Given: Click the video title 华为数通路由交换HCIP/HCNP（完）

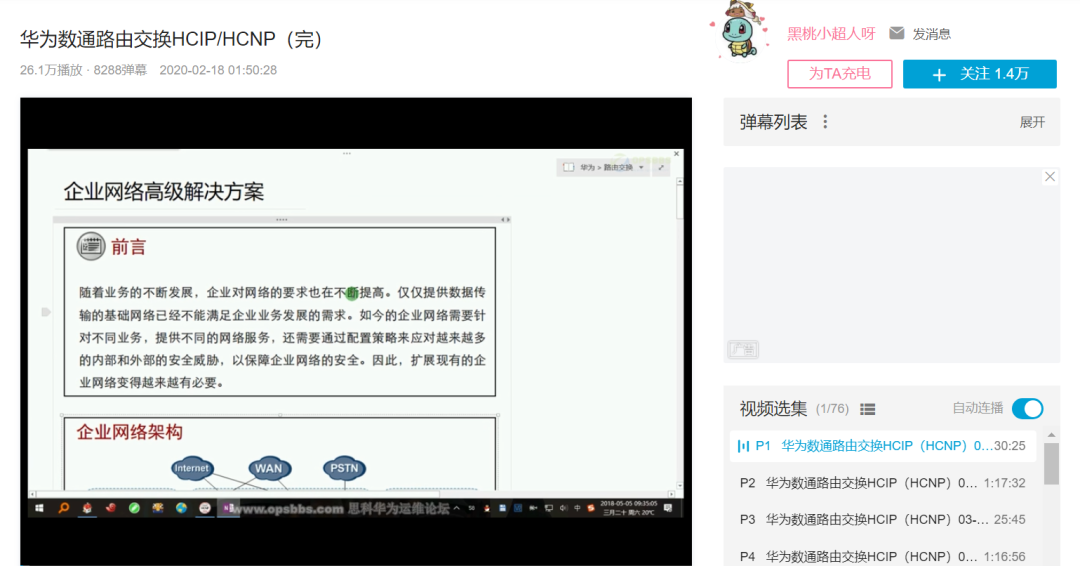Looking at the screenshot, I should 172,39.
